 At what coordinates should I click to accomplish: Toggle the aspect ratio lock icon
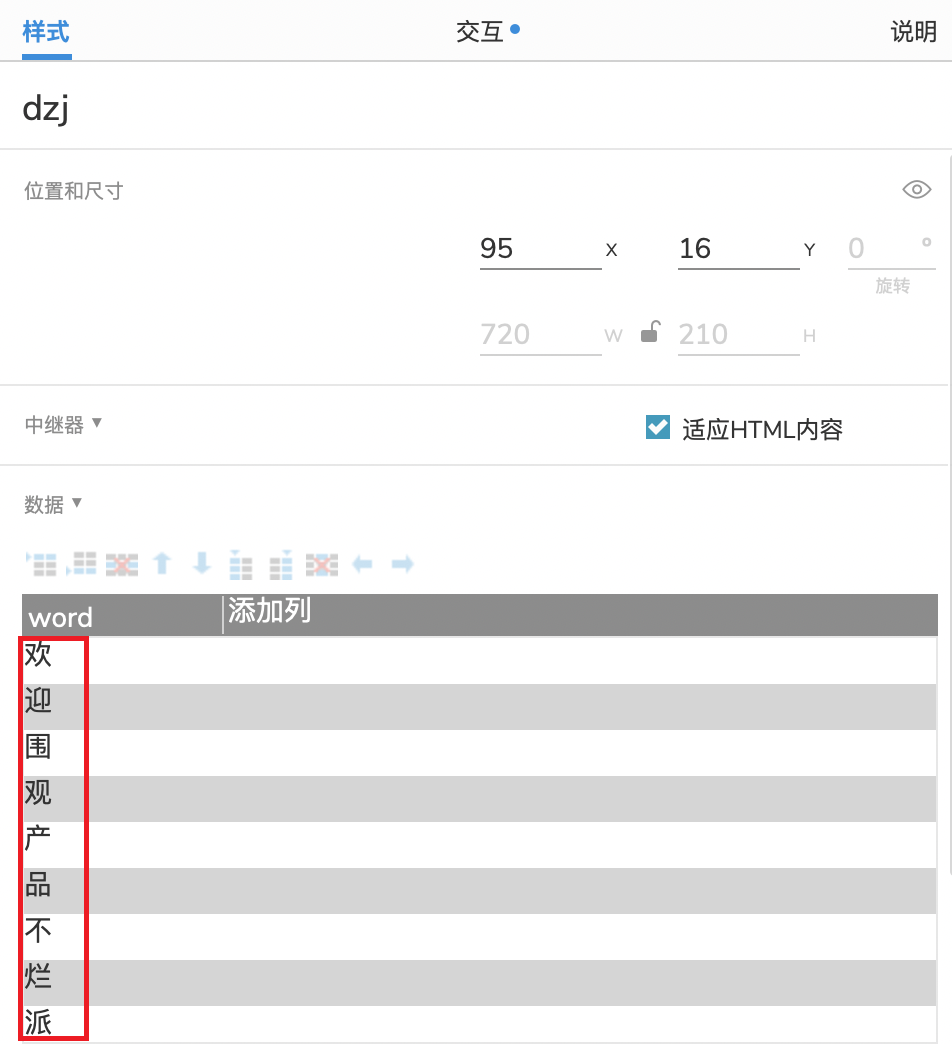coord(650,332)
